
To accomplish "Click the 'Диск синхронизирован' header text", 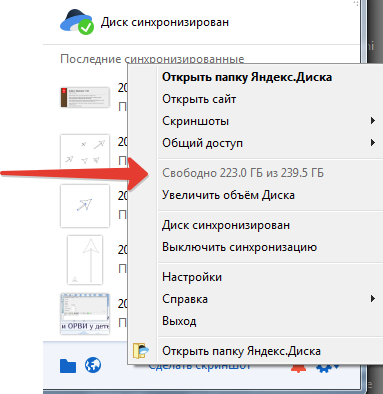I will click(165, 22).
